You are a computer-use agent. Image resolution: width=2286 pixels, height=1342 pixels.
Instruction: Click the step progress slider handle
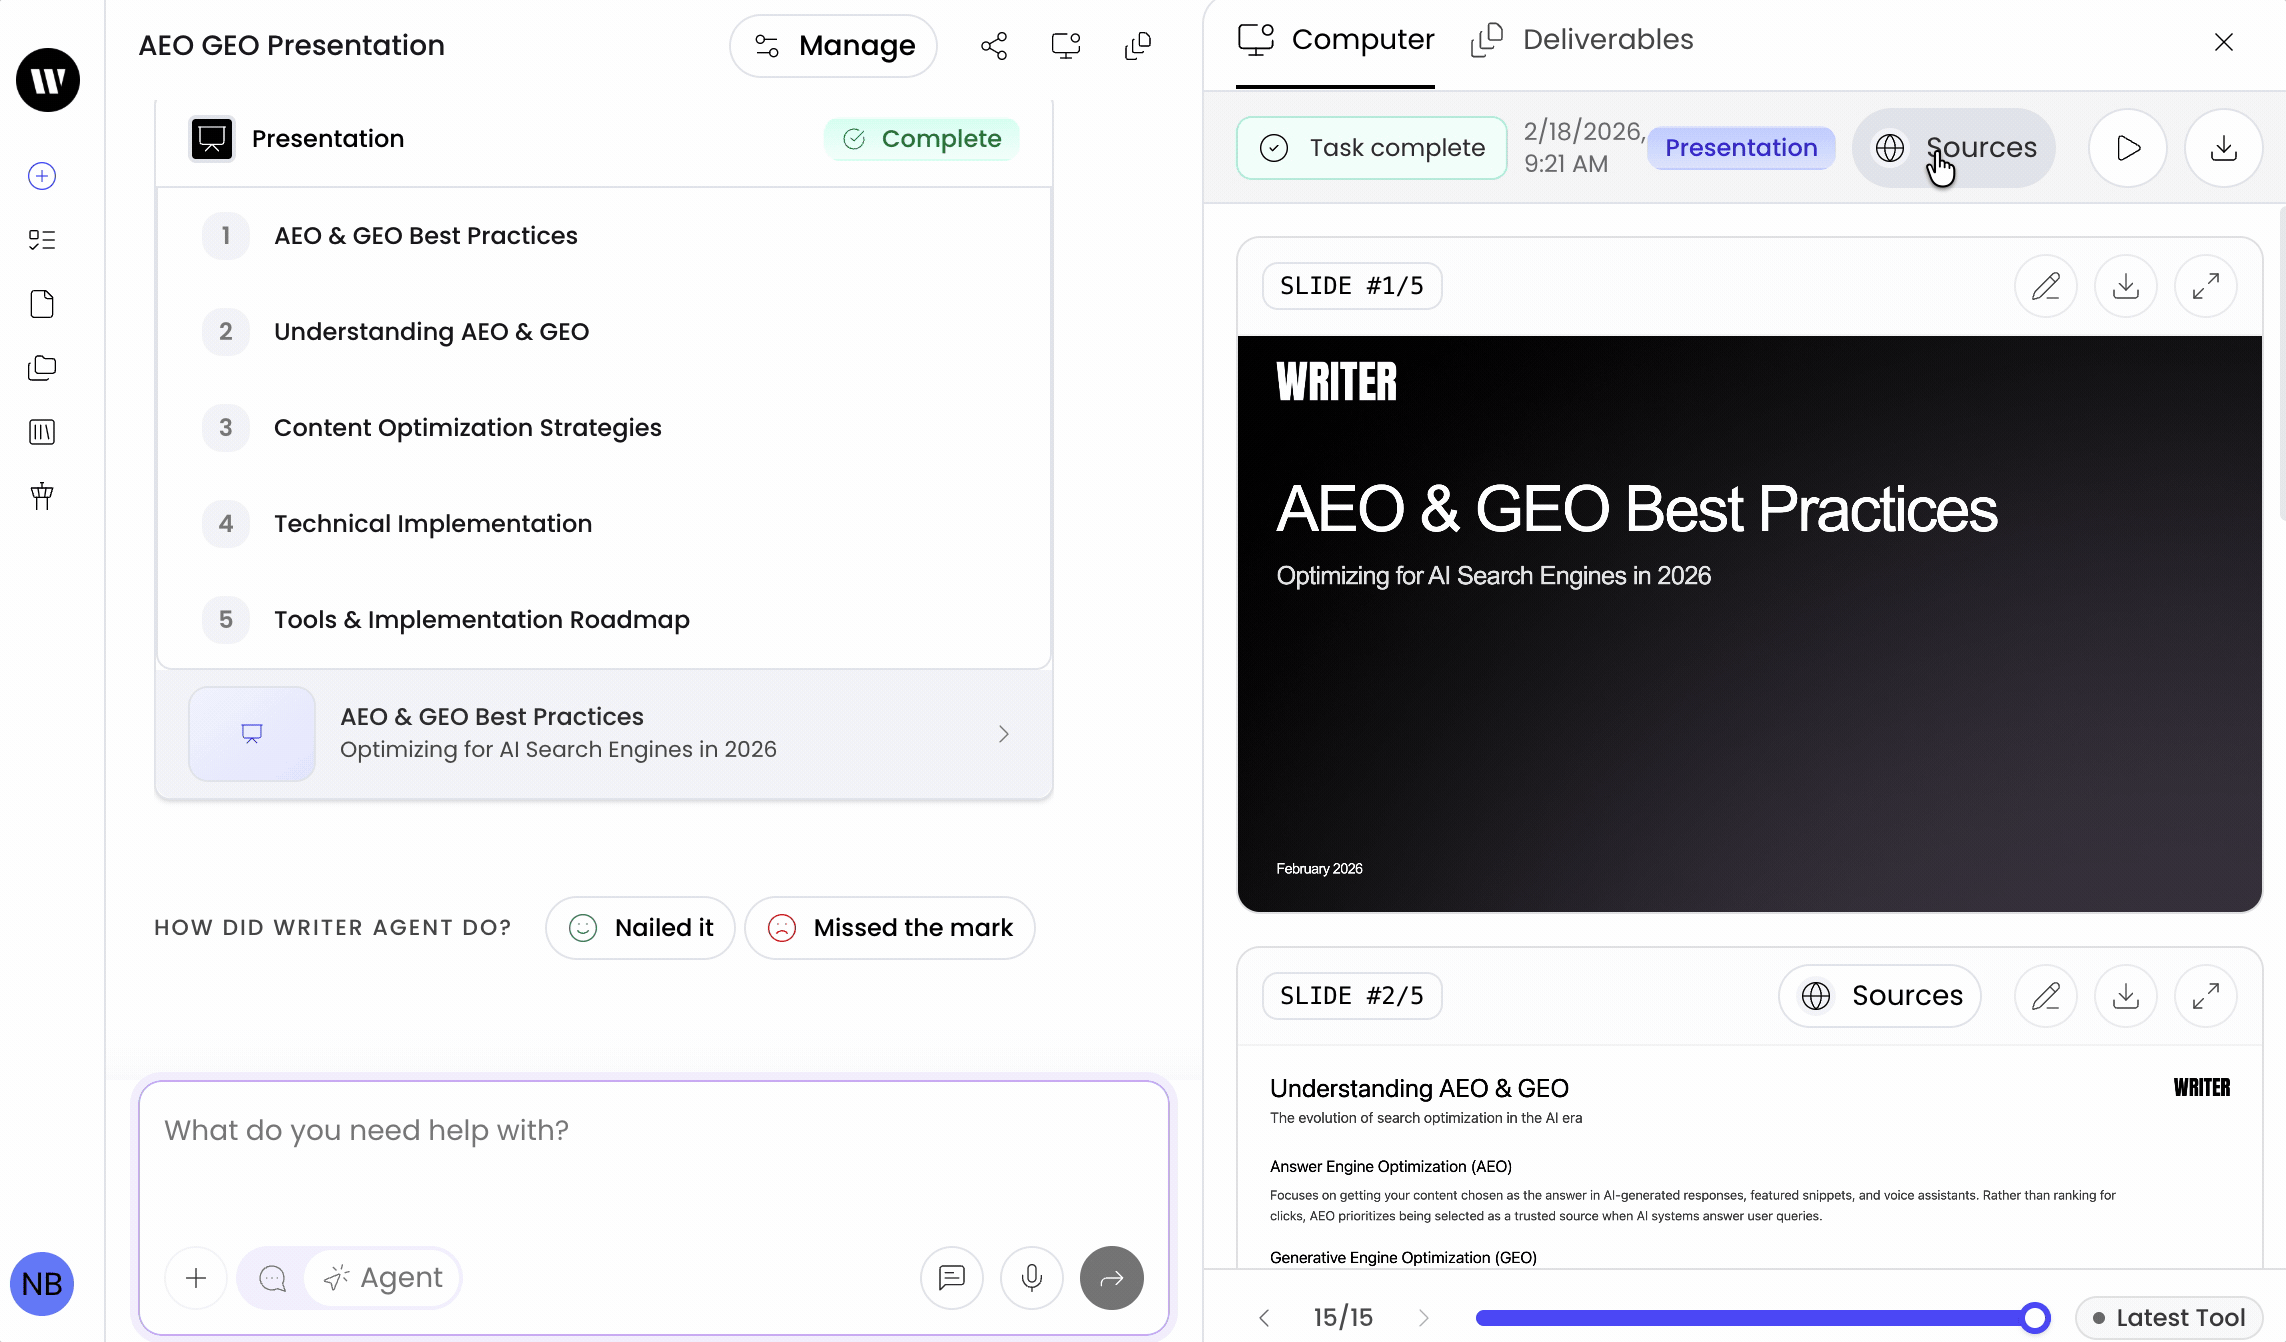[x=2034, y=1317]
